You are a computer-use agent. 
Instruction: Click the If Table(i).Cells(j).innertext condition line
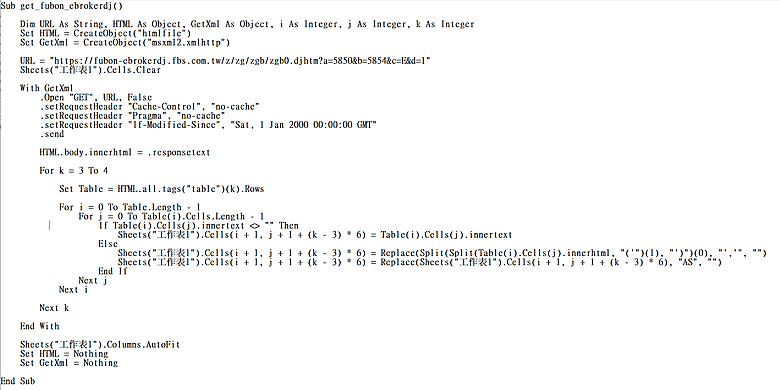coord(198,225)
